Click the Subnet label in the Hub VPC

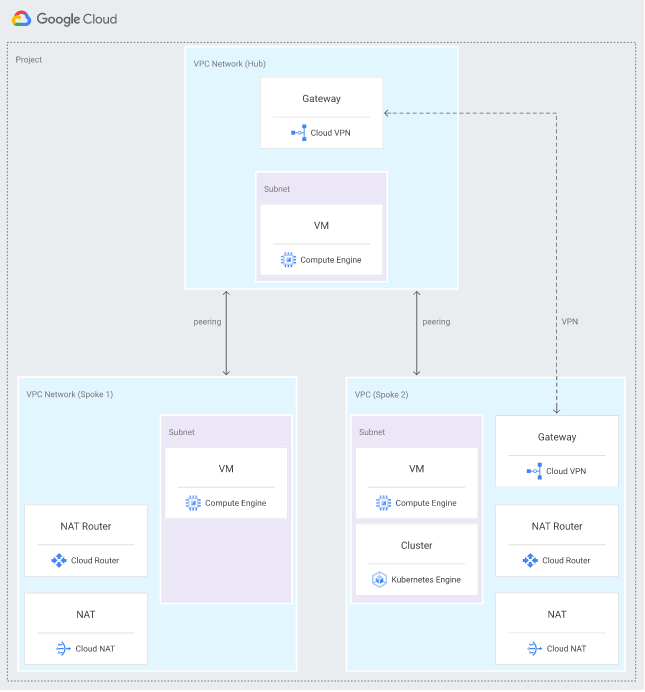(x=277, y=189)
